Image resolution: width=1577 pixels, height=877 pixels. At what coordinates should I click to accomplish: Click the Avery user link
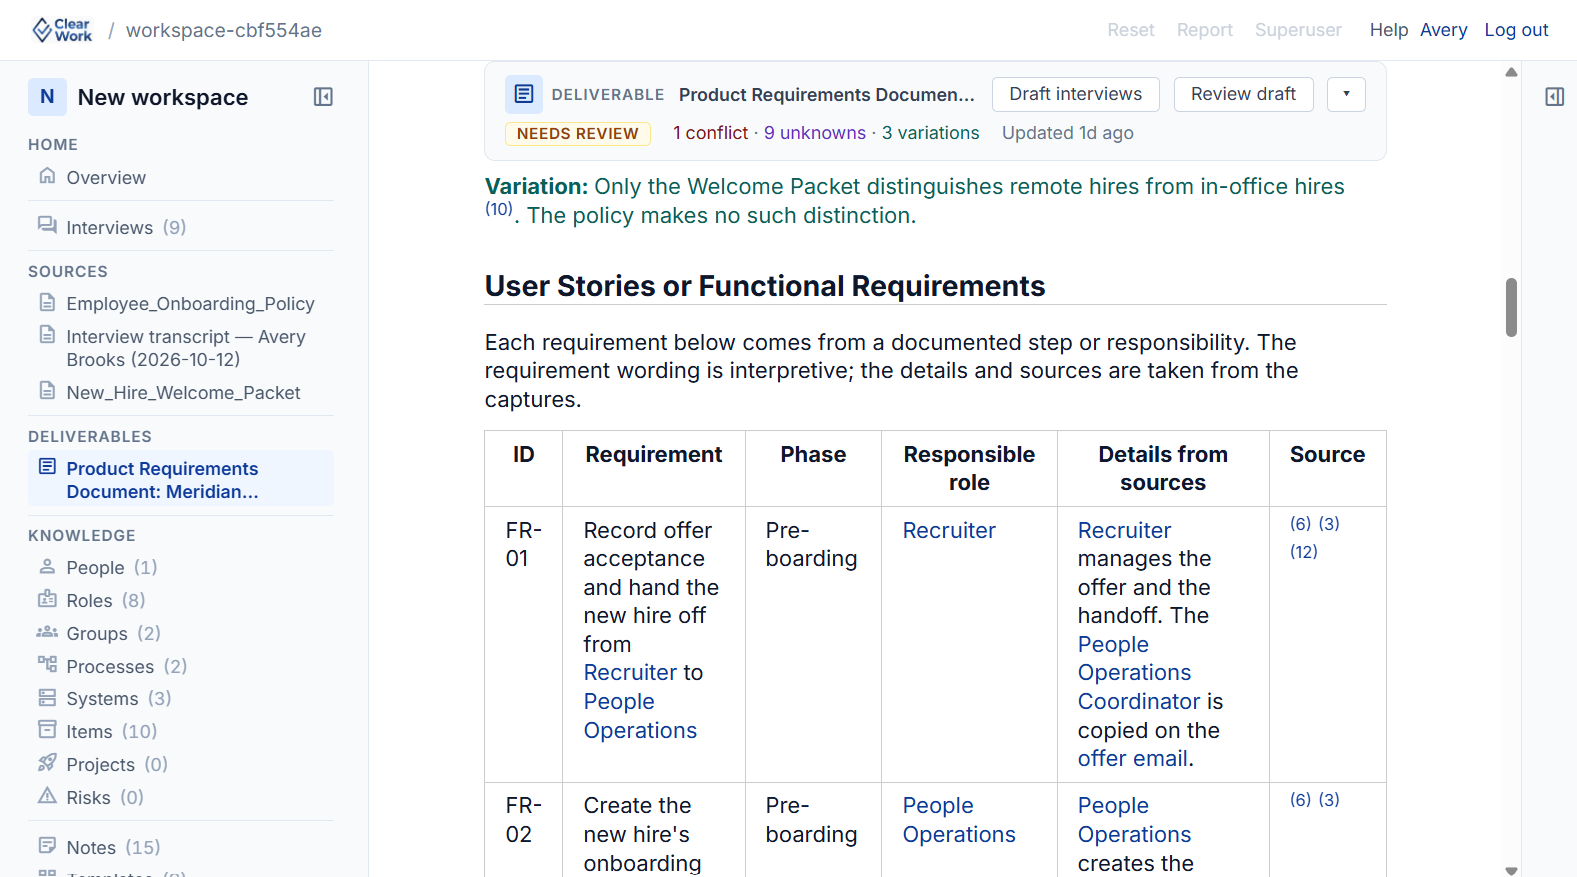click(1444, 30)
